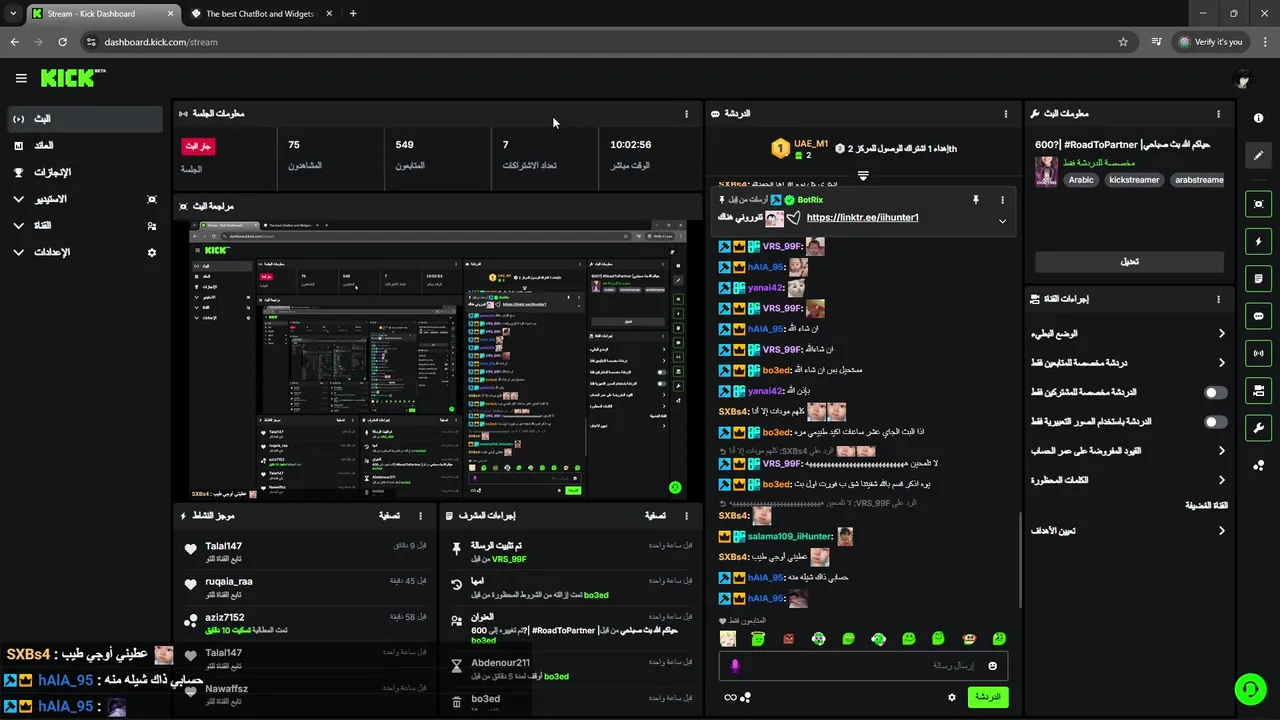Expand تعيين الأهداف goals row
The height and width of the screenshot is (720, 1280).
pyautogui.click(x=1127, y=531)
